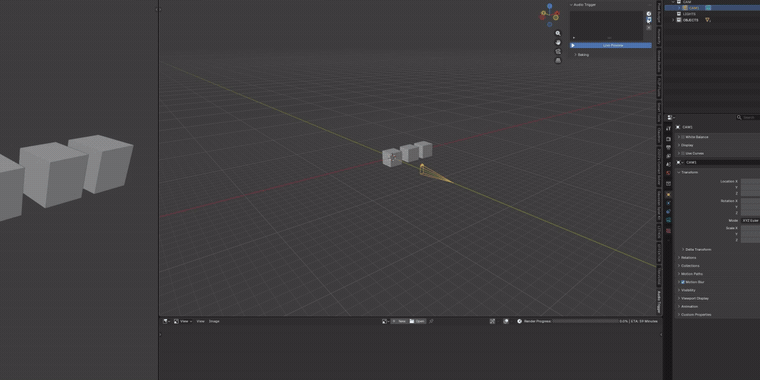Click the Rotation X field
The width and height of the screenshot is (760, 380).
(750, 201)
